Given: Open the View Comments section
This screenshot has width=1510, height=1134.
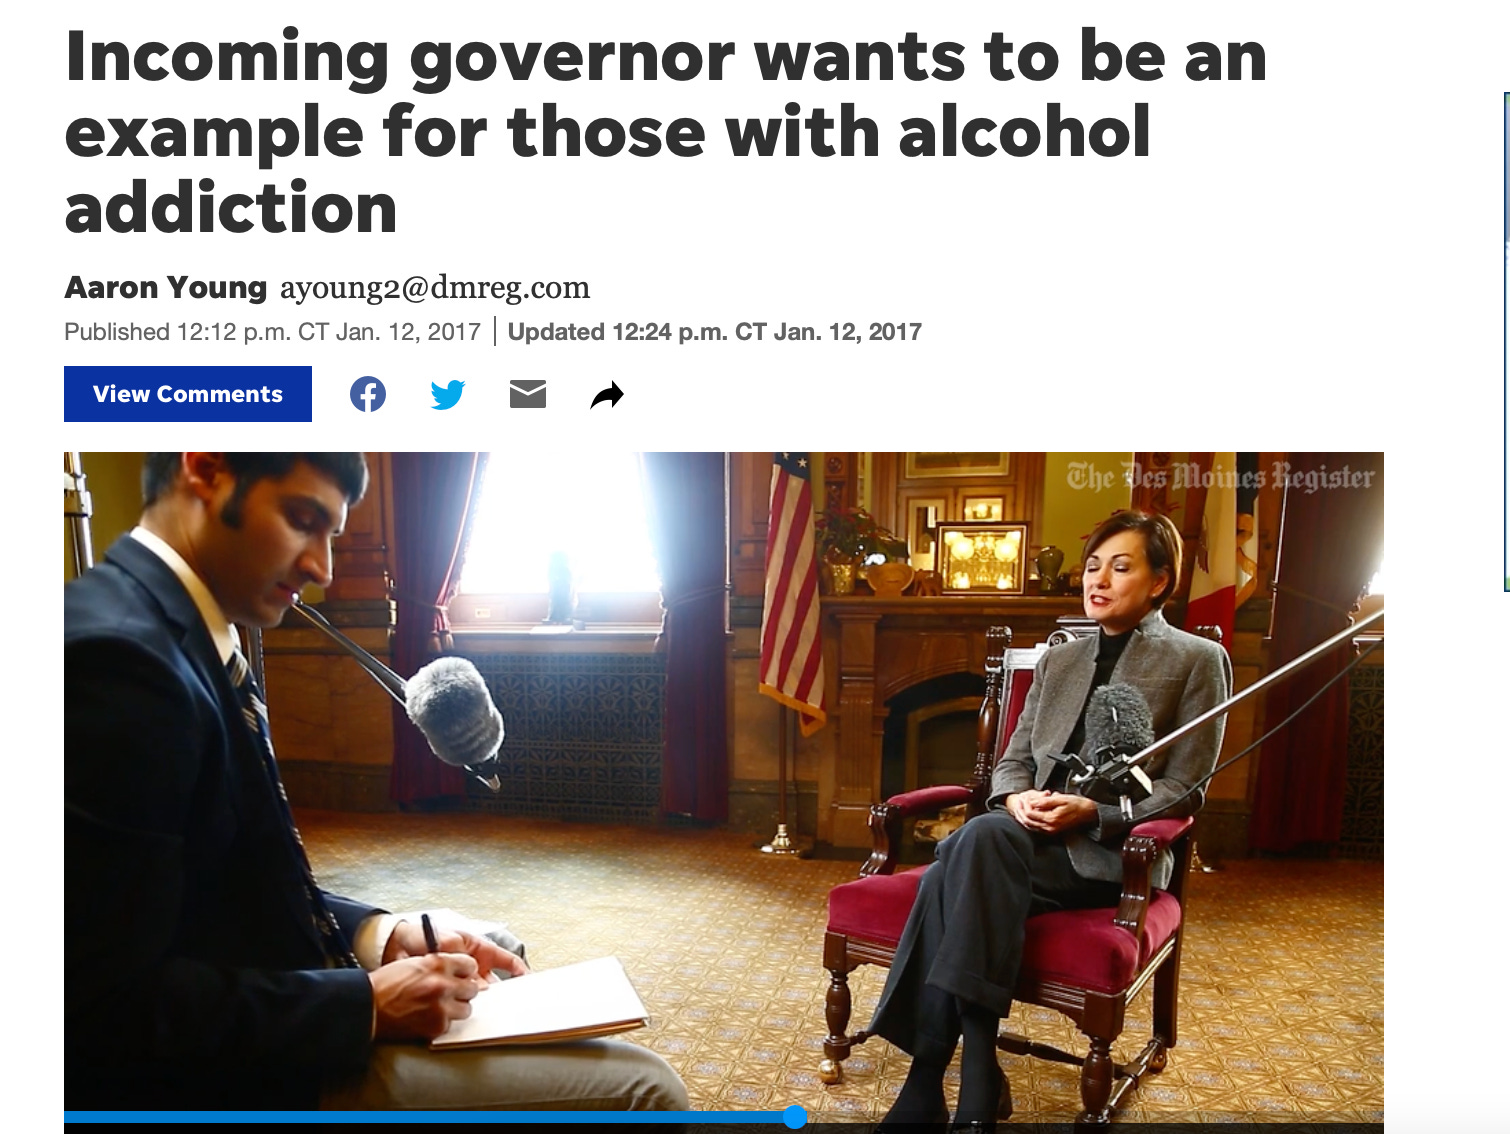Looking at the screenshot, I should point(188,394).
